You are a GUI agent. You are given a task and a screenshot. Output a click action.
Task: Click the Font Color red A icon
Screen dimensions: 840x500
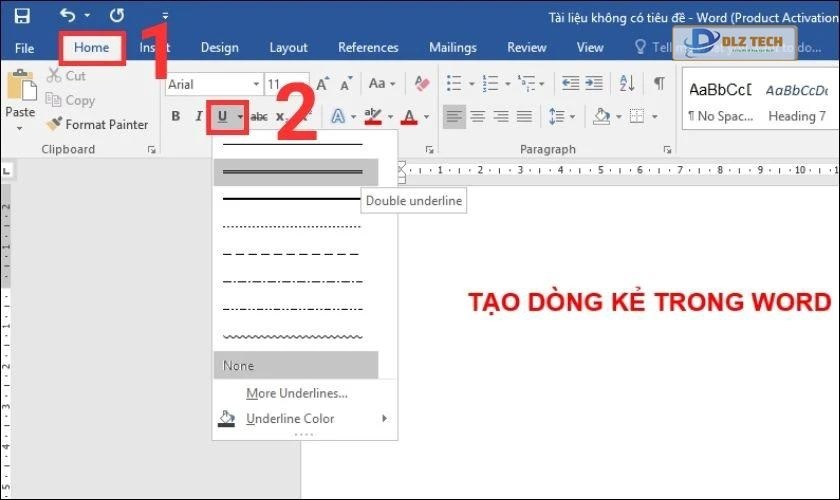click(408, 117)
